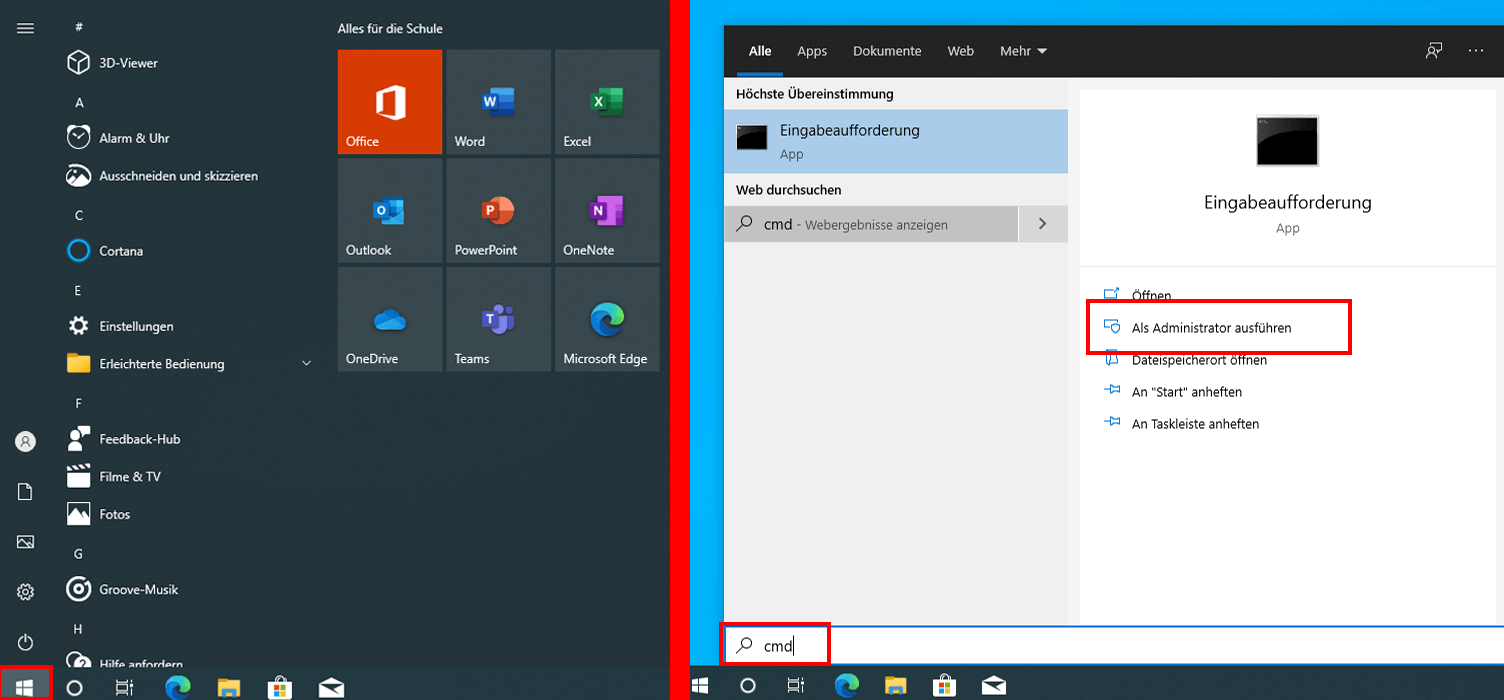Click the Outlook tile
1504x700 pixels.
click(389, 211)
